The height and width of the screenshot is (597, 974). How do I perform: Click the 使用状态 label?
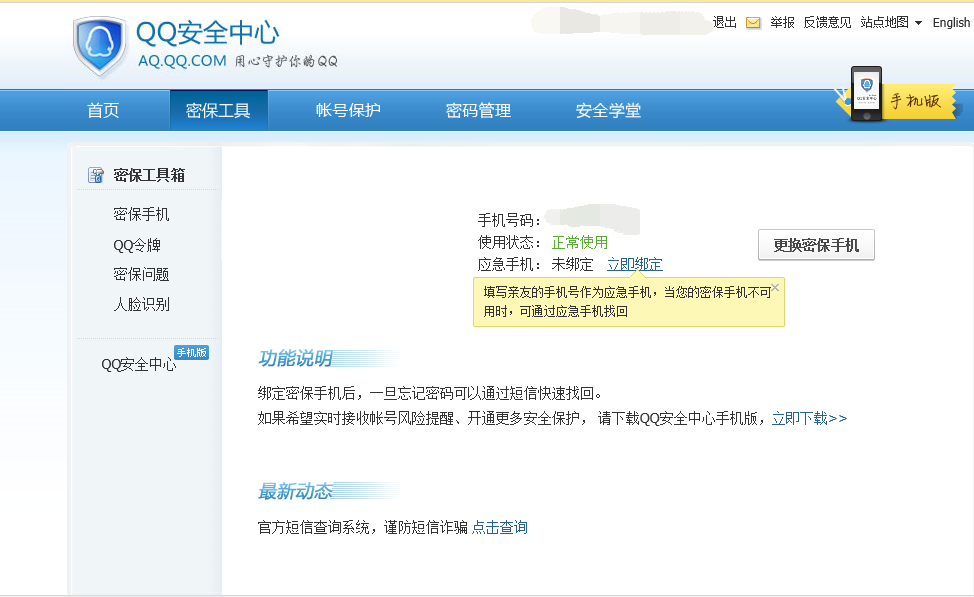coord(509,242)
